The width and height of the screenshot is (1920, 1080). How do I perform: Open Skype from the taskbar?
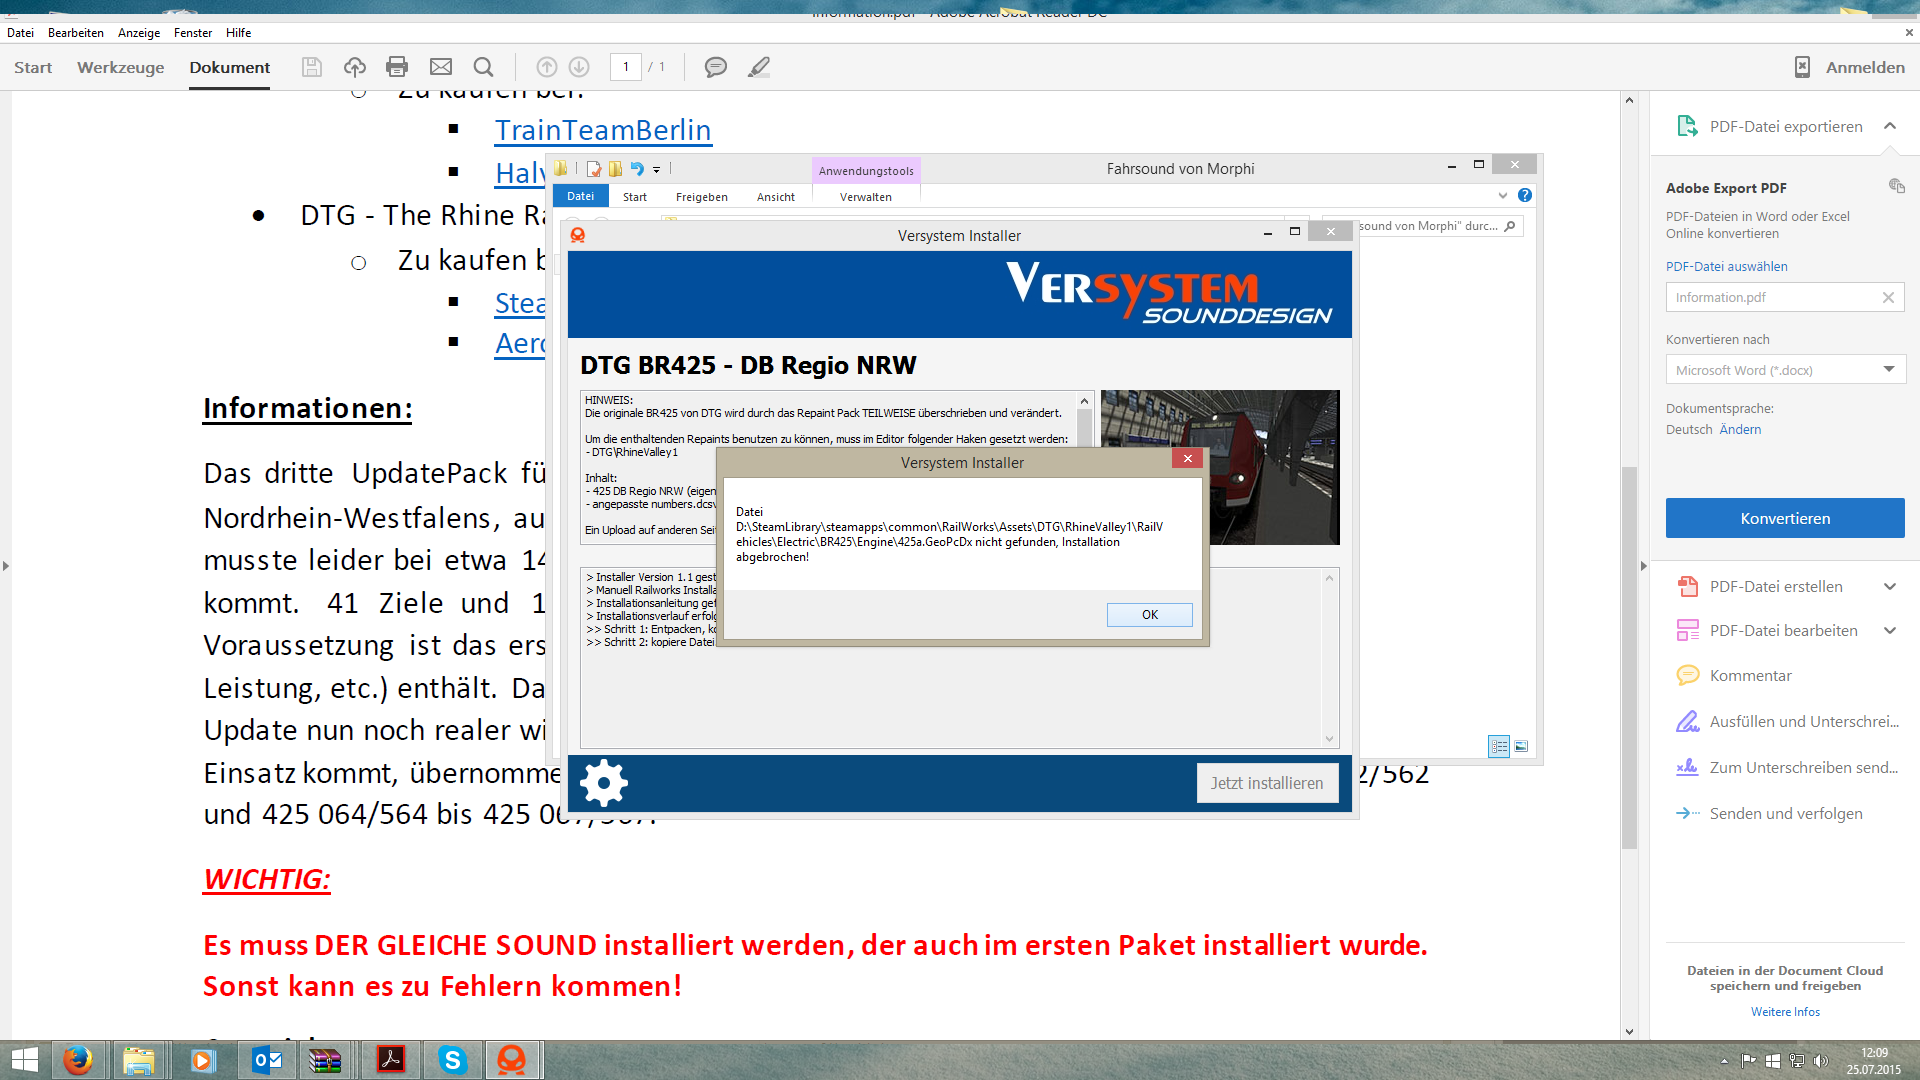point(452,1060)
